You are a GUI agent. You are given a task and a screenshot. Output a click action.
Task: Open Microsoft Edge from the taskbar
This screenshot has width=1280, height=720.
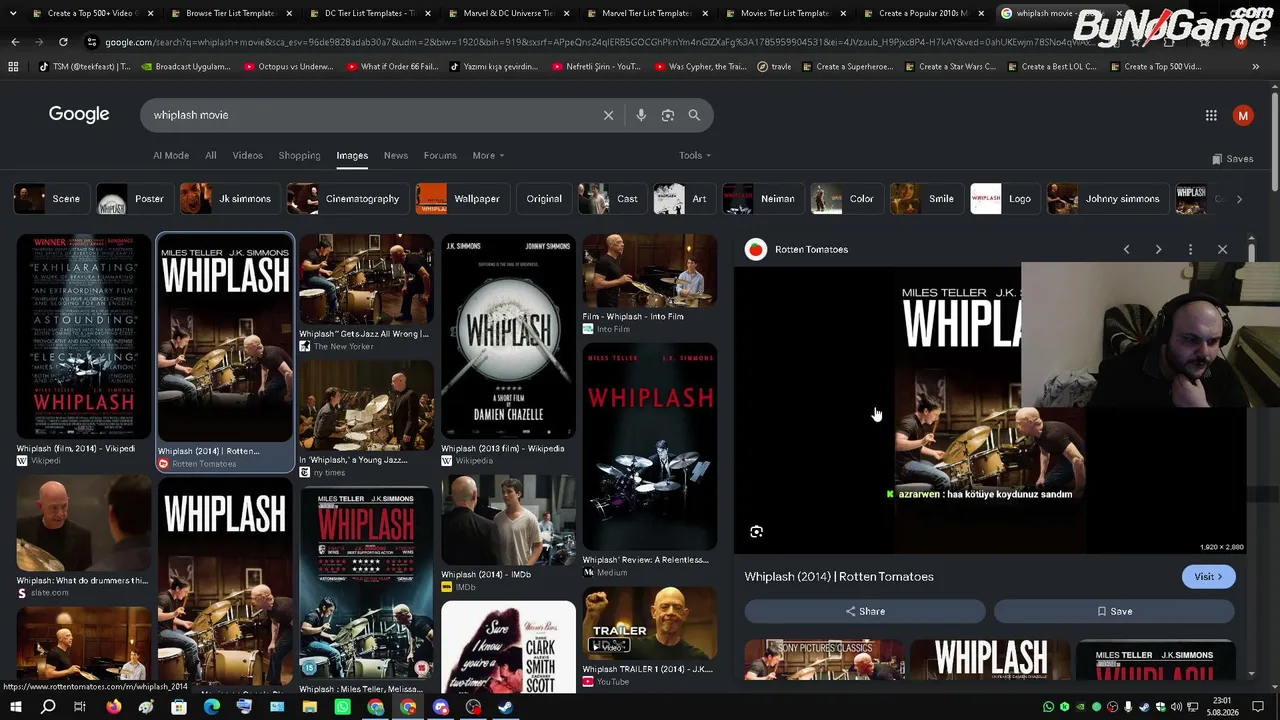212,707
